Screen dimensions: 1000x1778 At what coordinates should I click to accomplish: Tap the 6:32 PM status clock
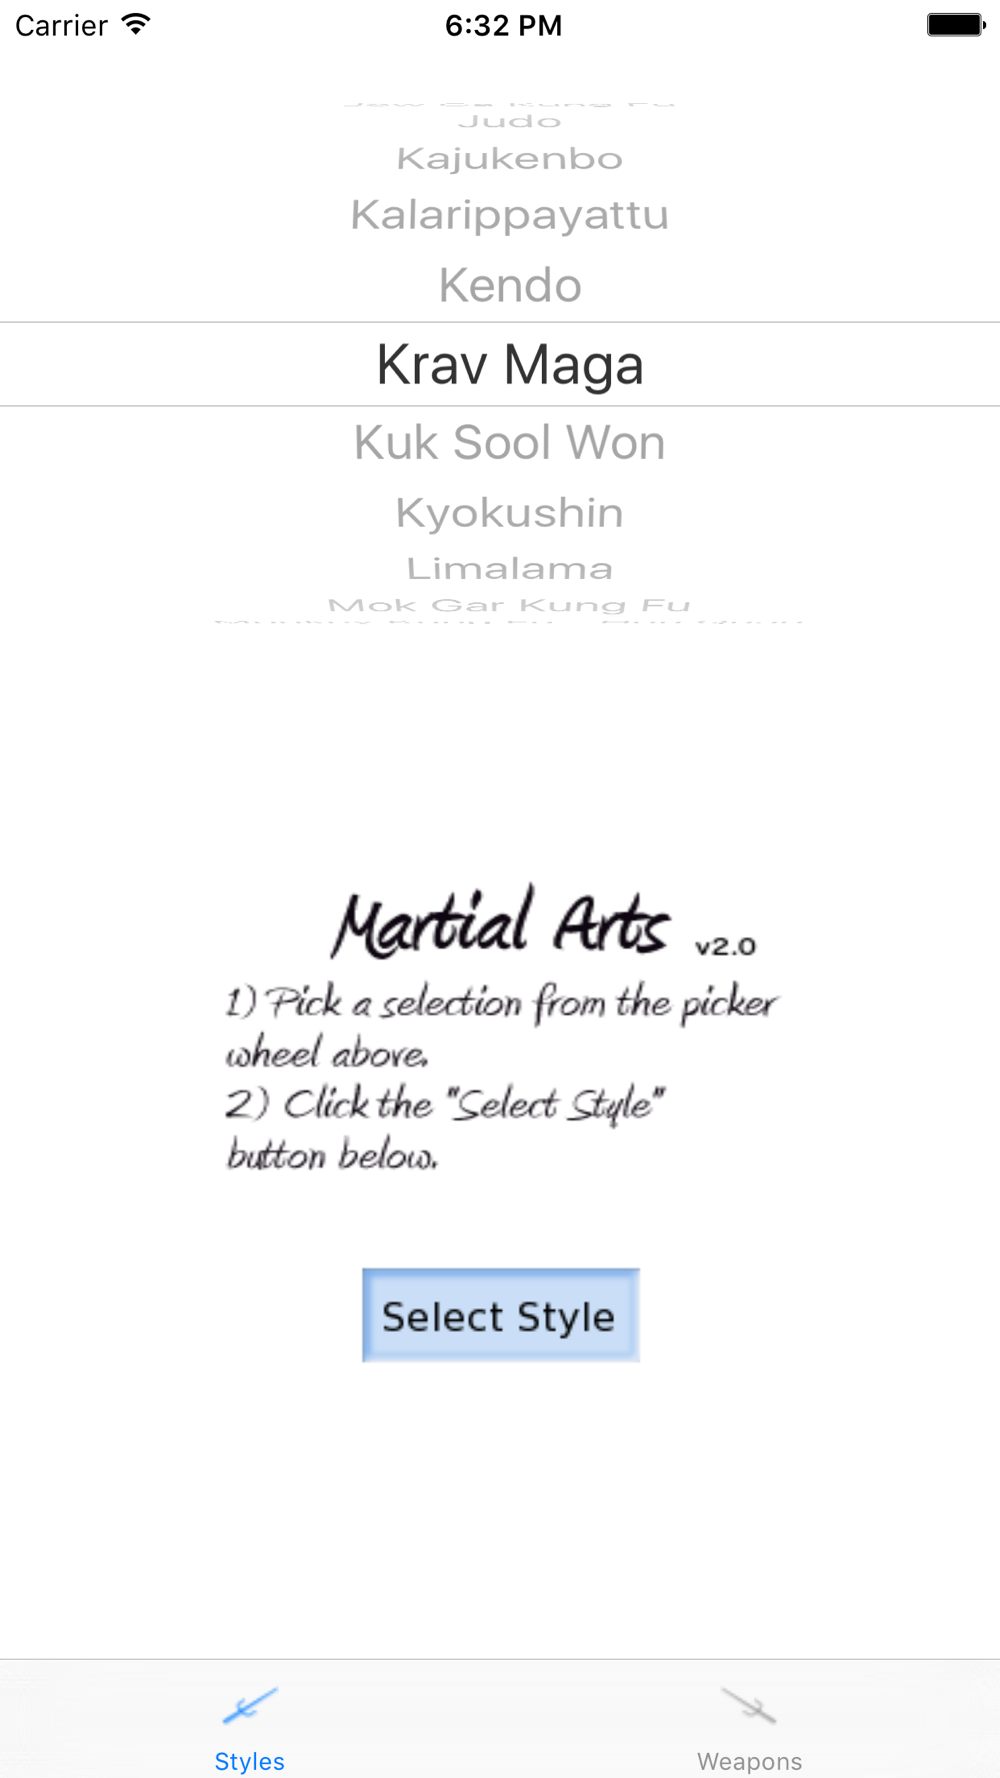[x=503, y=25]
